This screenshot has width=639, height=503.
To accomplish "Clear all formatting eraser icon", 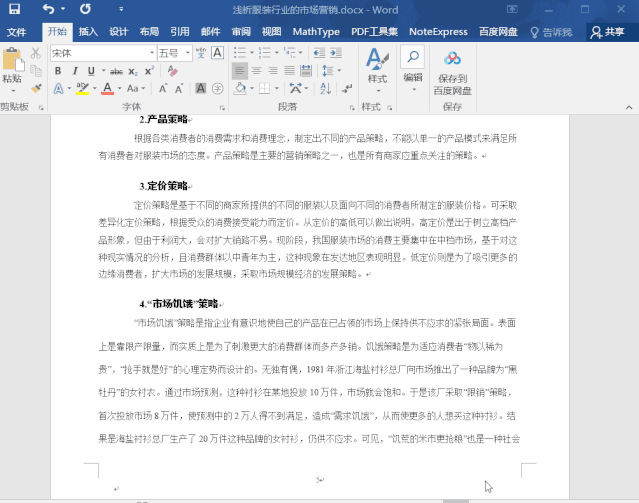I will point(172,71).
